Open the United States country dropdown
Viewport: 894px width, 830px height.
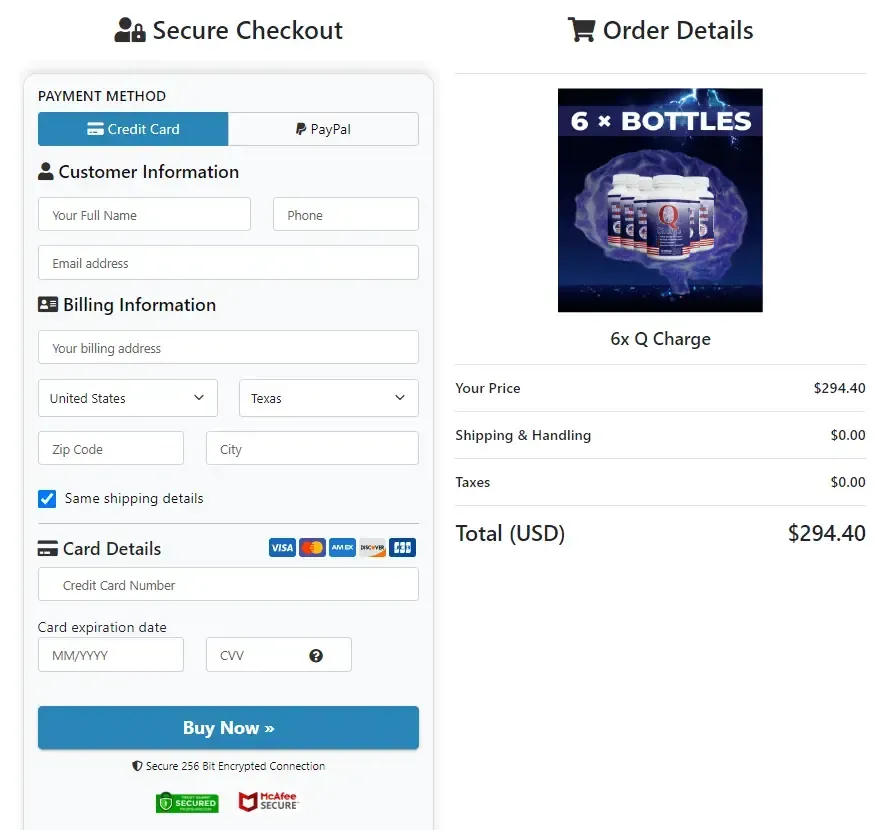[x=127, y=398]
